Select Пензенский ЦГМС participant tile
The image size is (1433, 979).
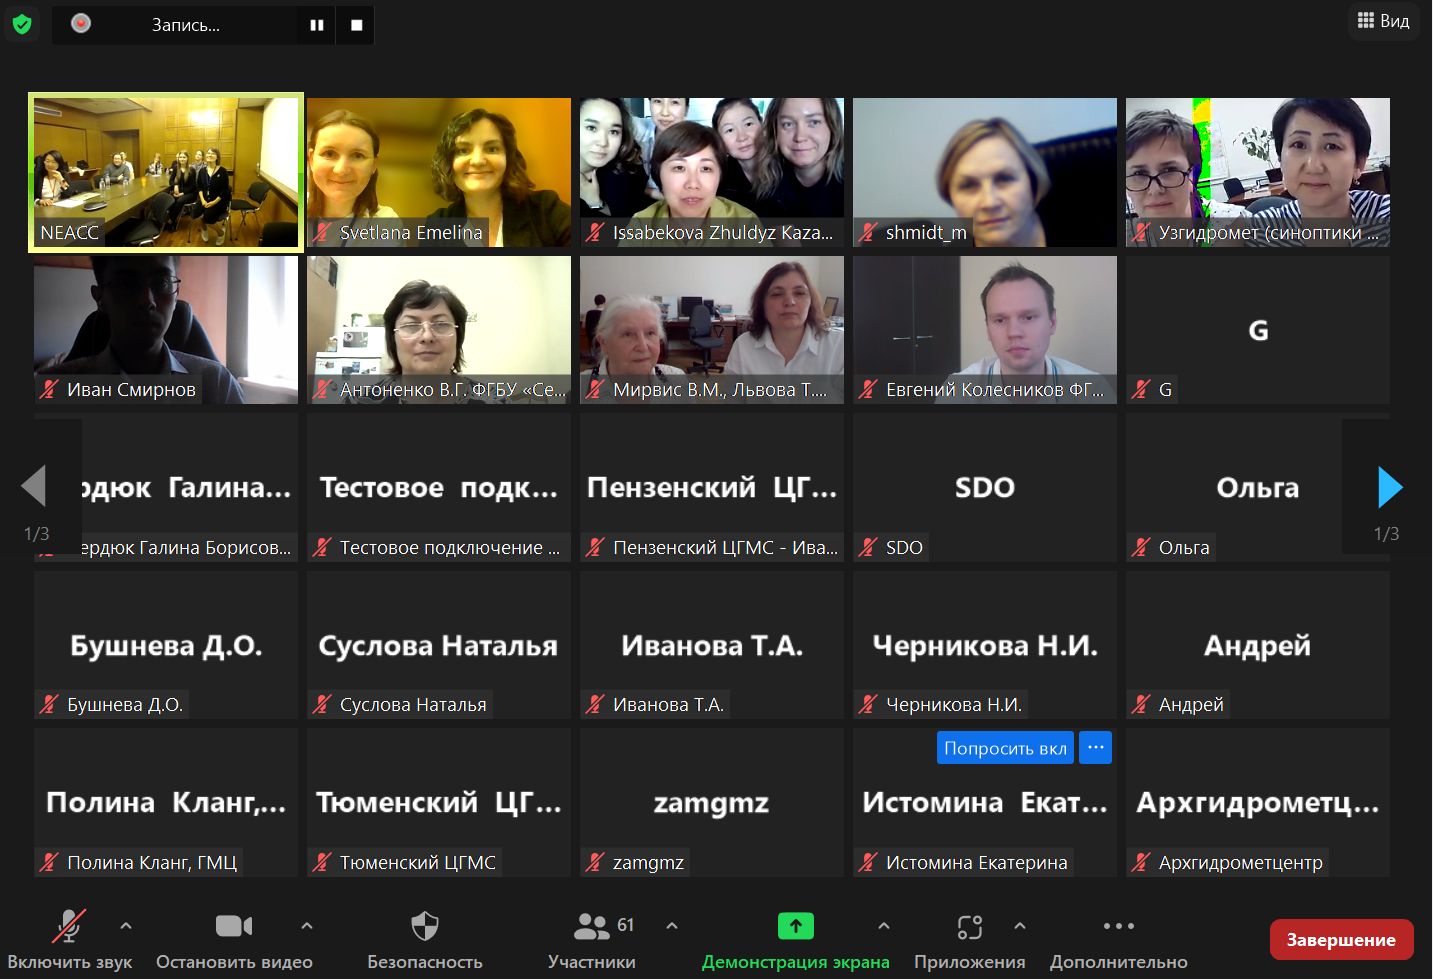point(712,487)
